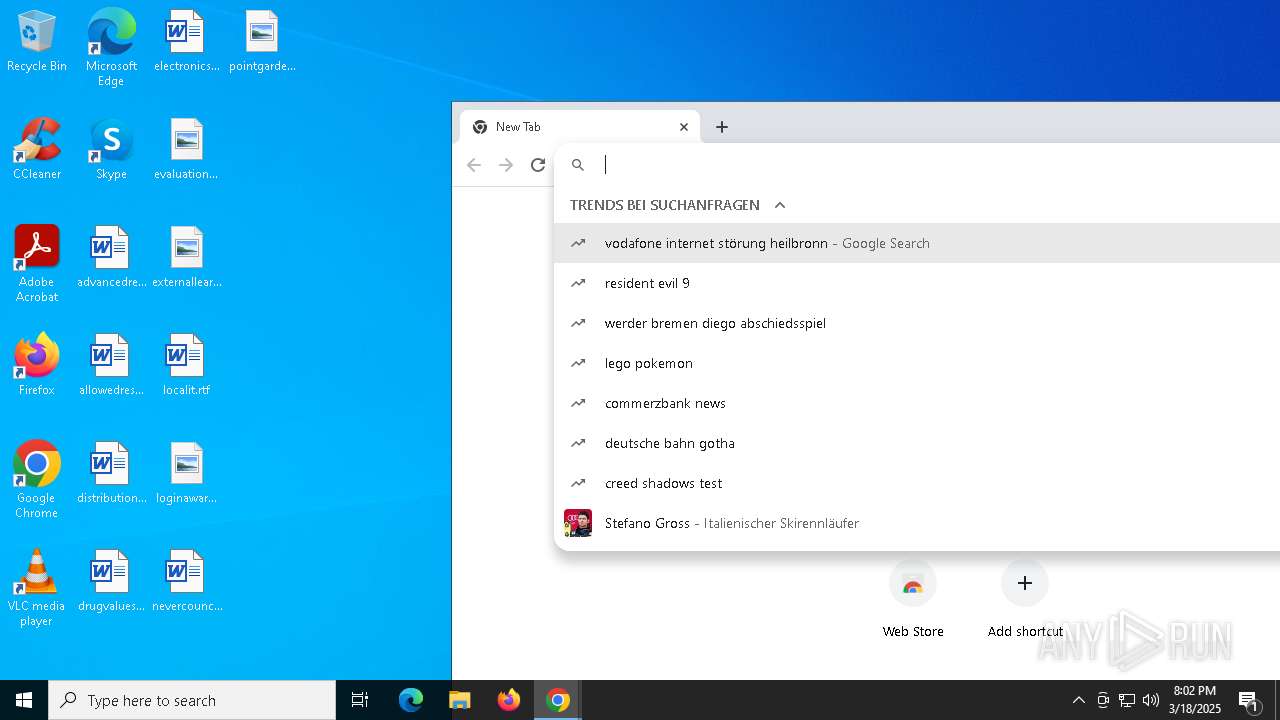
Task: Select the evaluation image file icon
Action: tap(186, 149)
